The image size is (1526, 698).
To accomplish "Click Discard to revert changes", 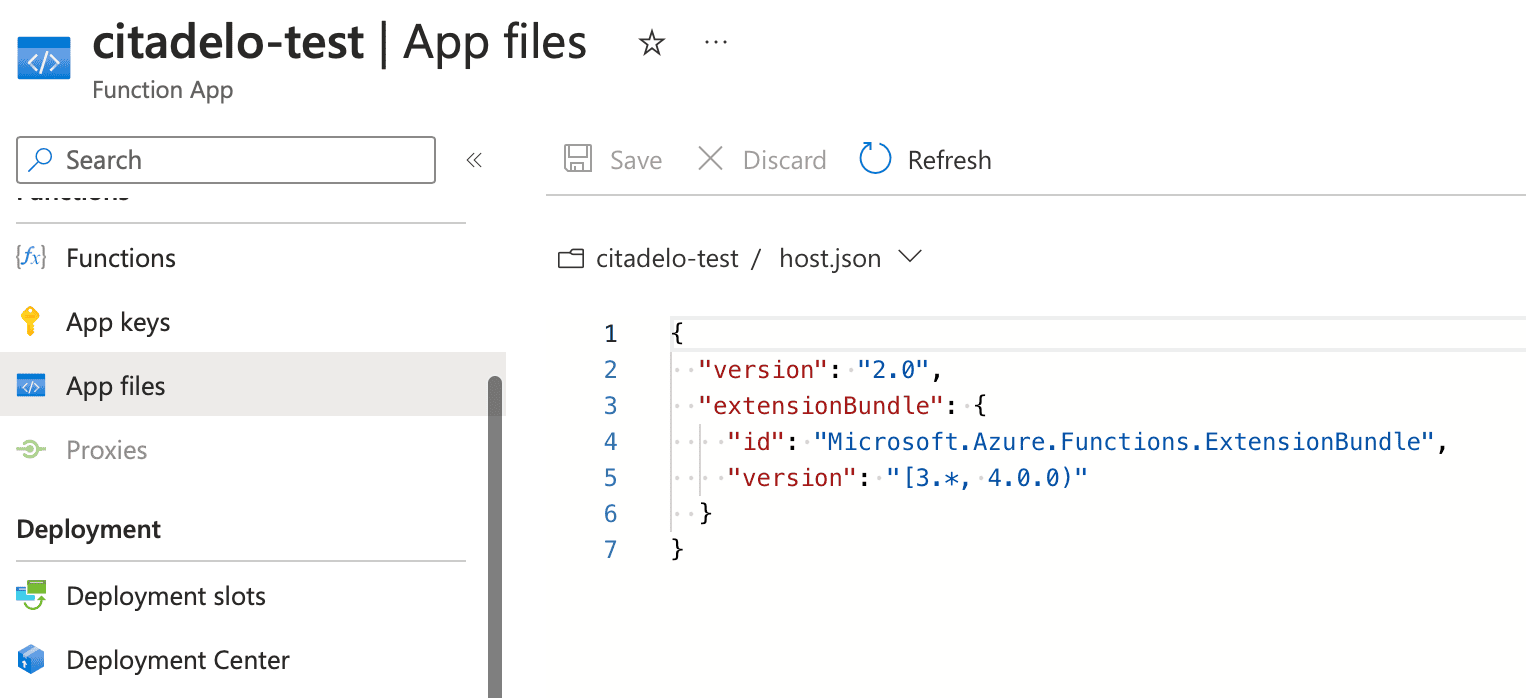I will (762, 160).
